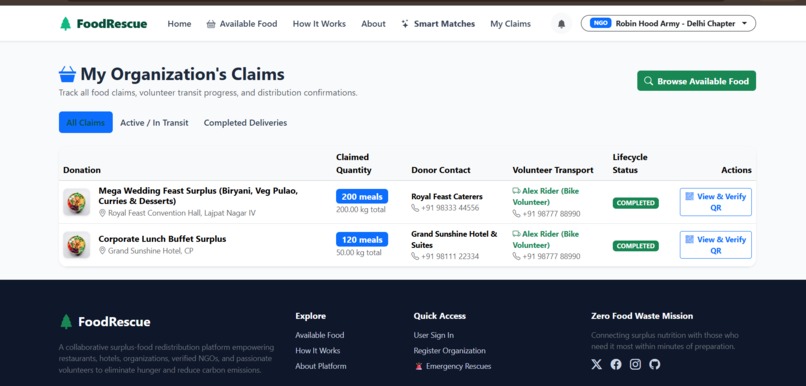Open the X (Twitter) social icon
The image size is (806, 386).
(596, 364)
